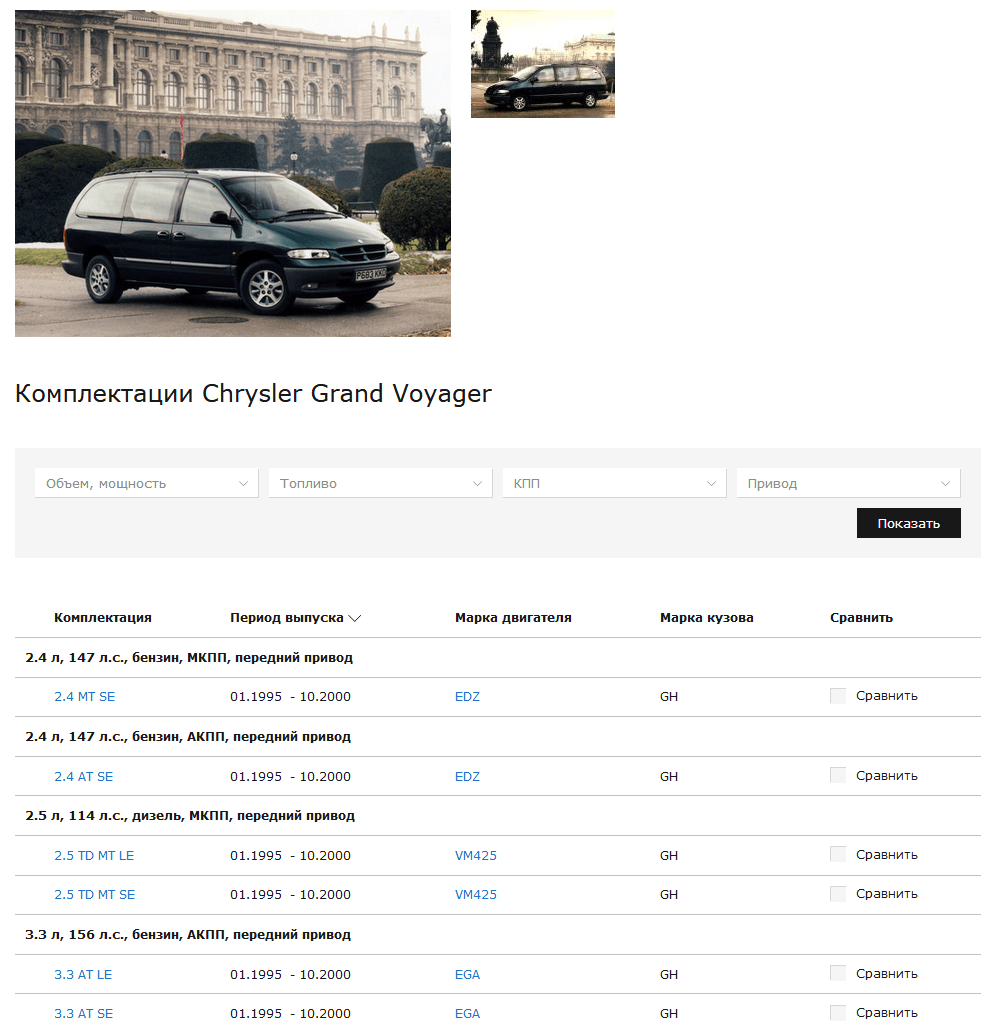Screen dimensions: 998x1030
Task: Open the 3.3 AT LE trim link
Action: pos(83,974)
